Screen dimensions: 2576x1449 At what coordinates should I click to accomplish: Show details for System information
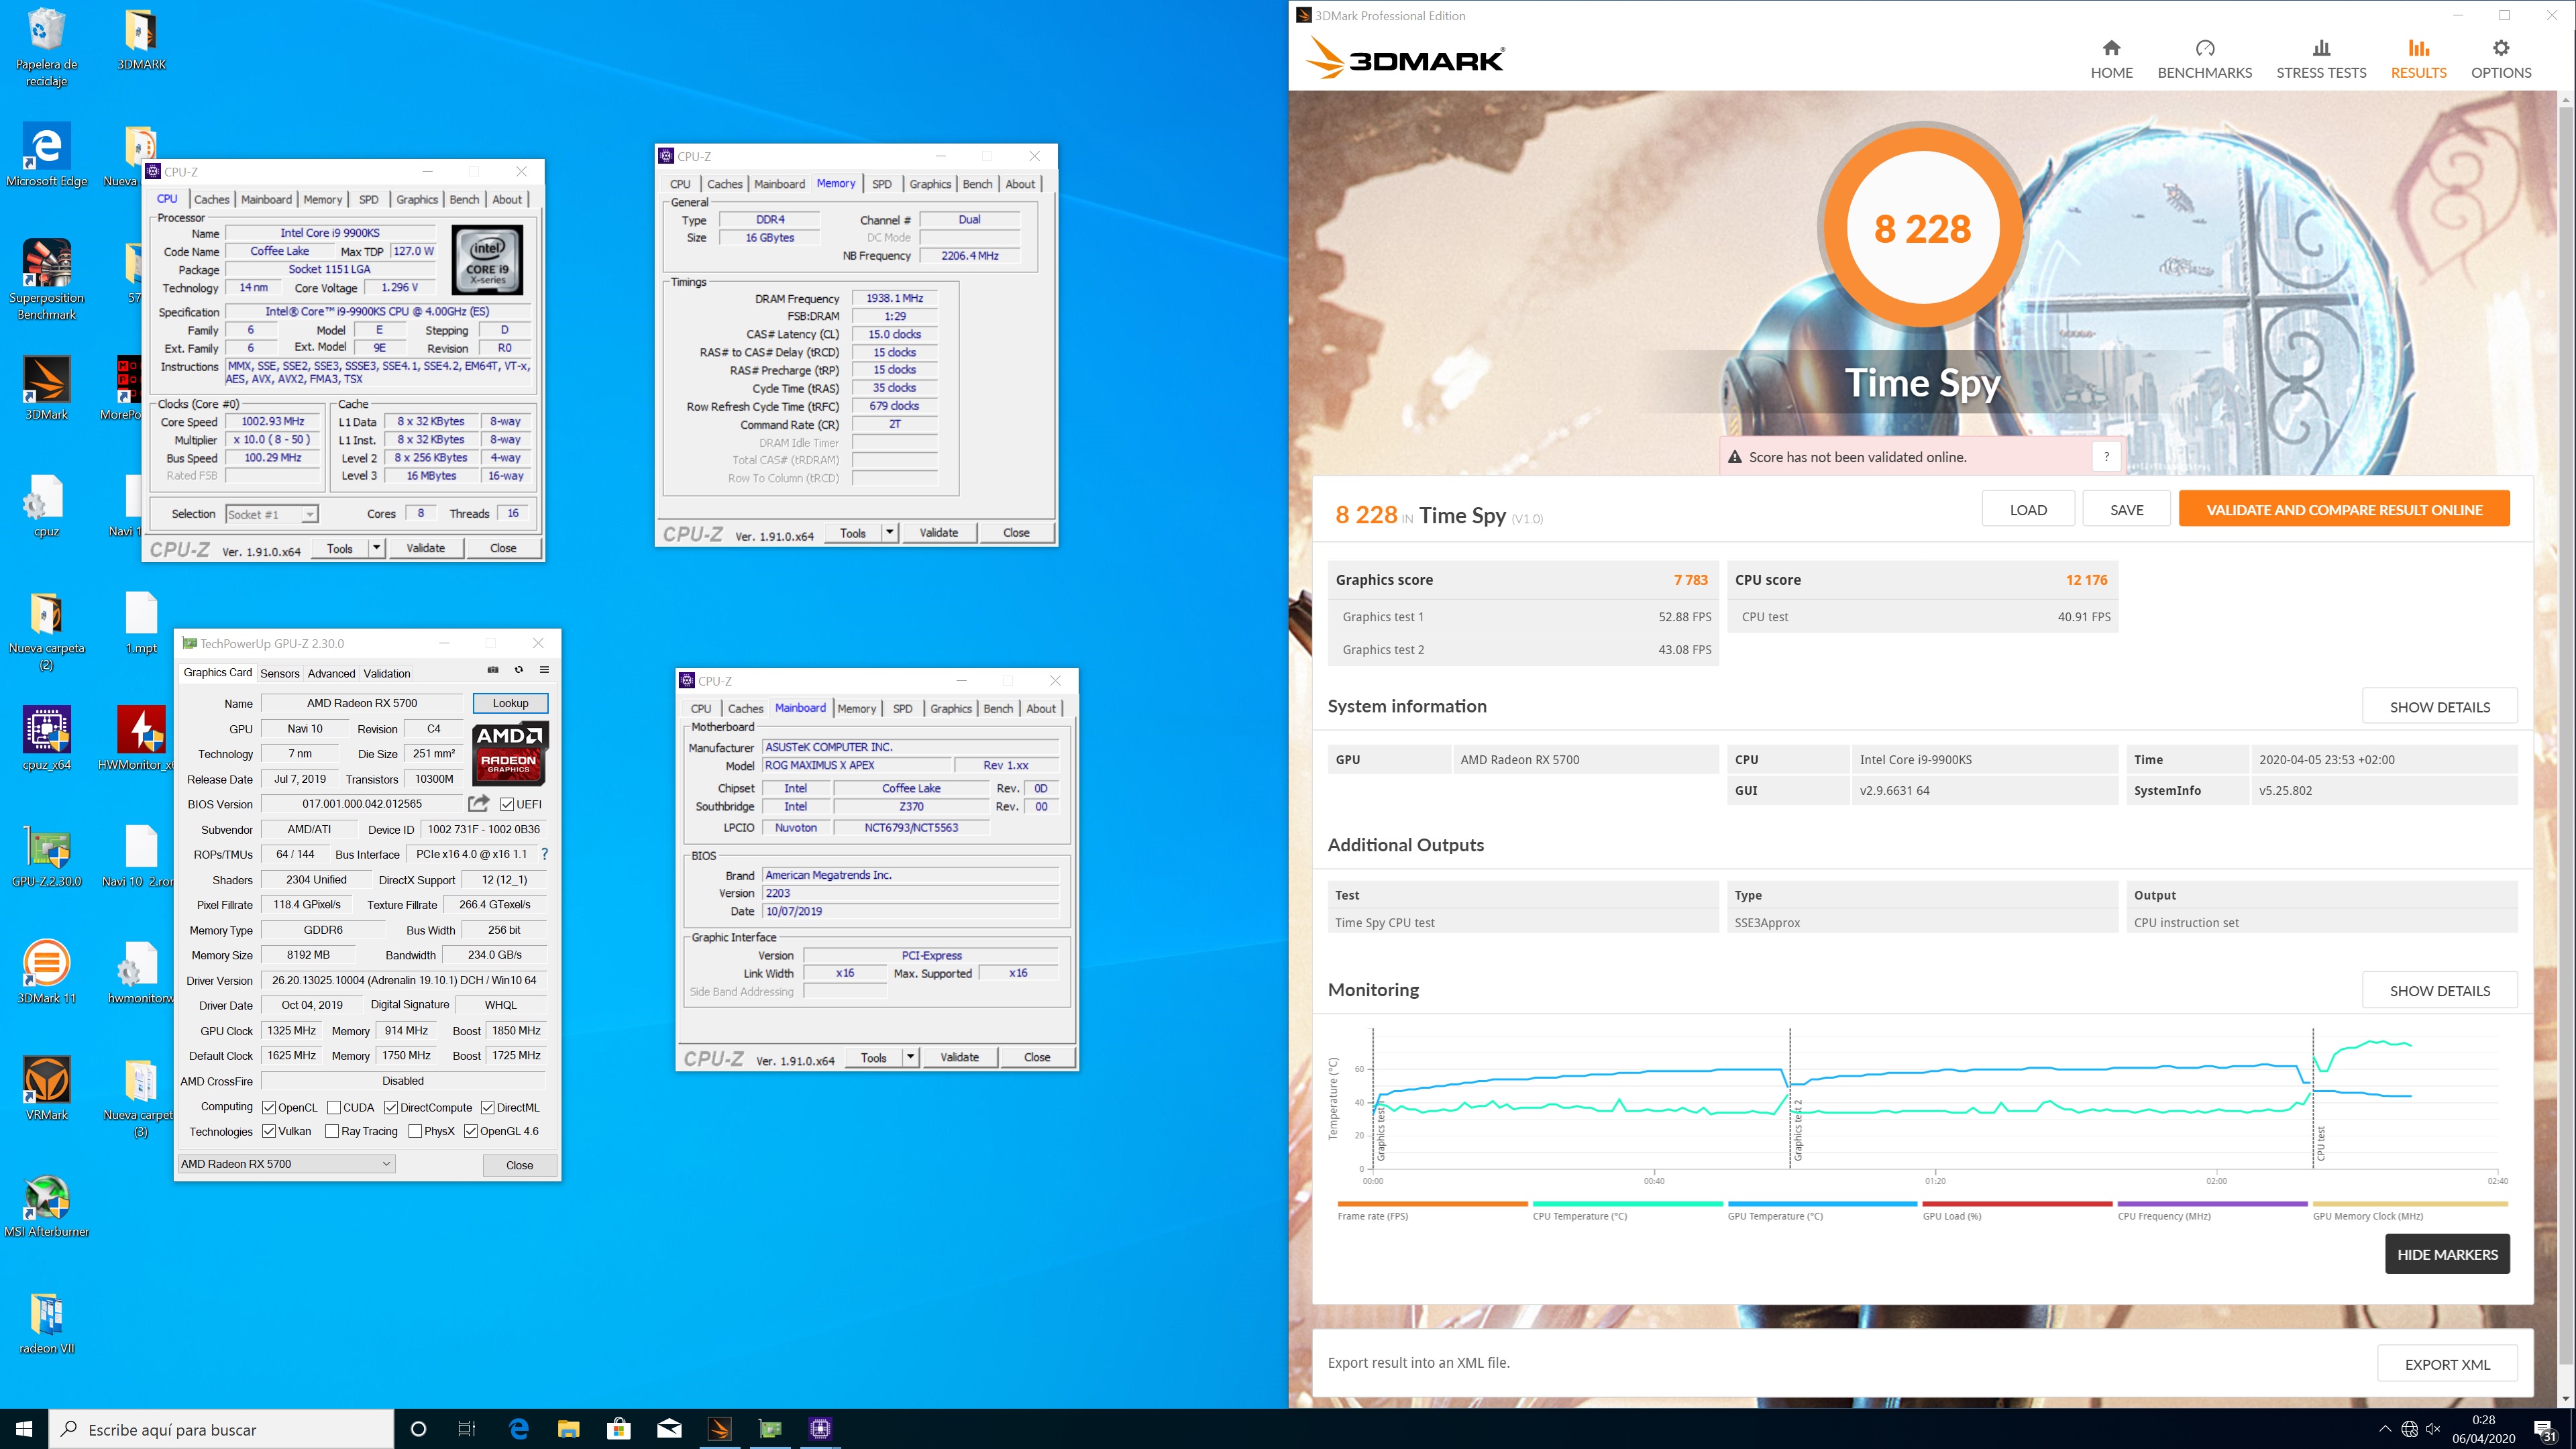coord(2439,706)
